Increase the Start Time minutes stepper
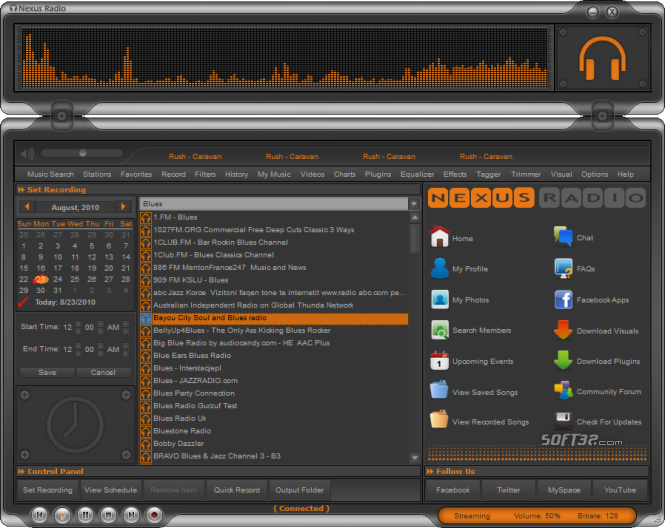 tap(101, 324)
